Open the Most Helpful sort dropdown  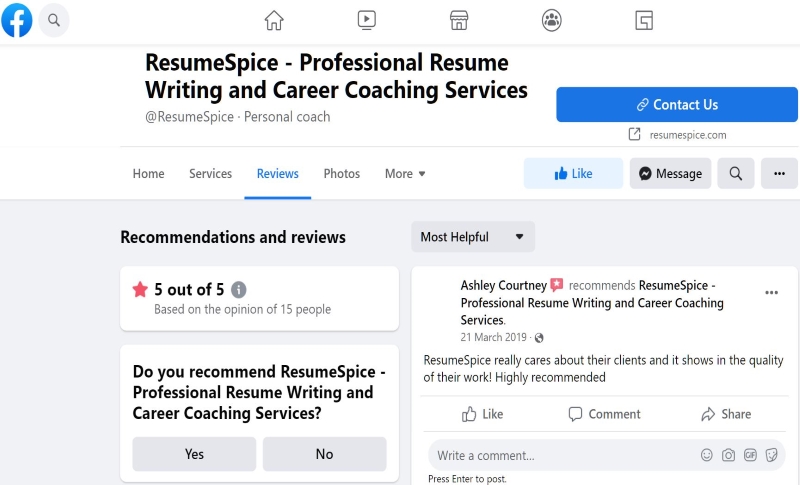pyautogui.click(x=473, y=237)
